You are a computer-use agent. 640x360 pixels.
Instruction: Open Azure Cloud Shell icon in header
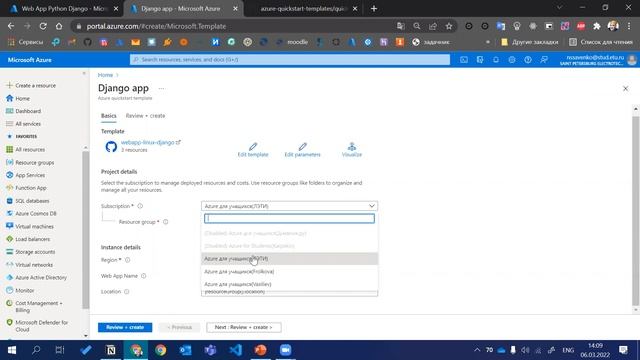464,60
